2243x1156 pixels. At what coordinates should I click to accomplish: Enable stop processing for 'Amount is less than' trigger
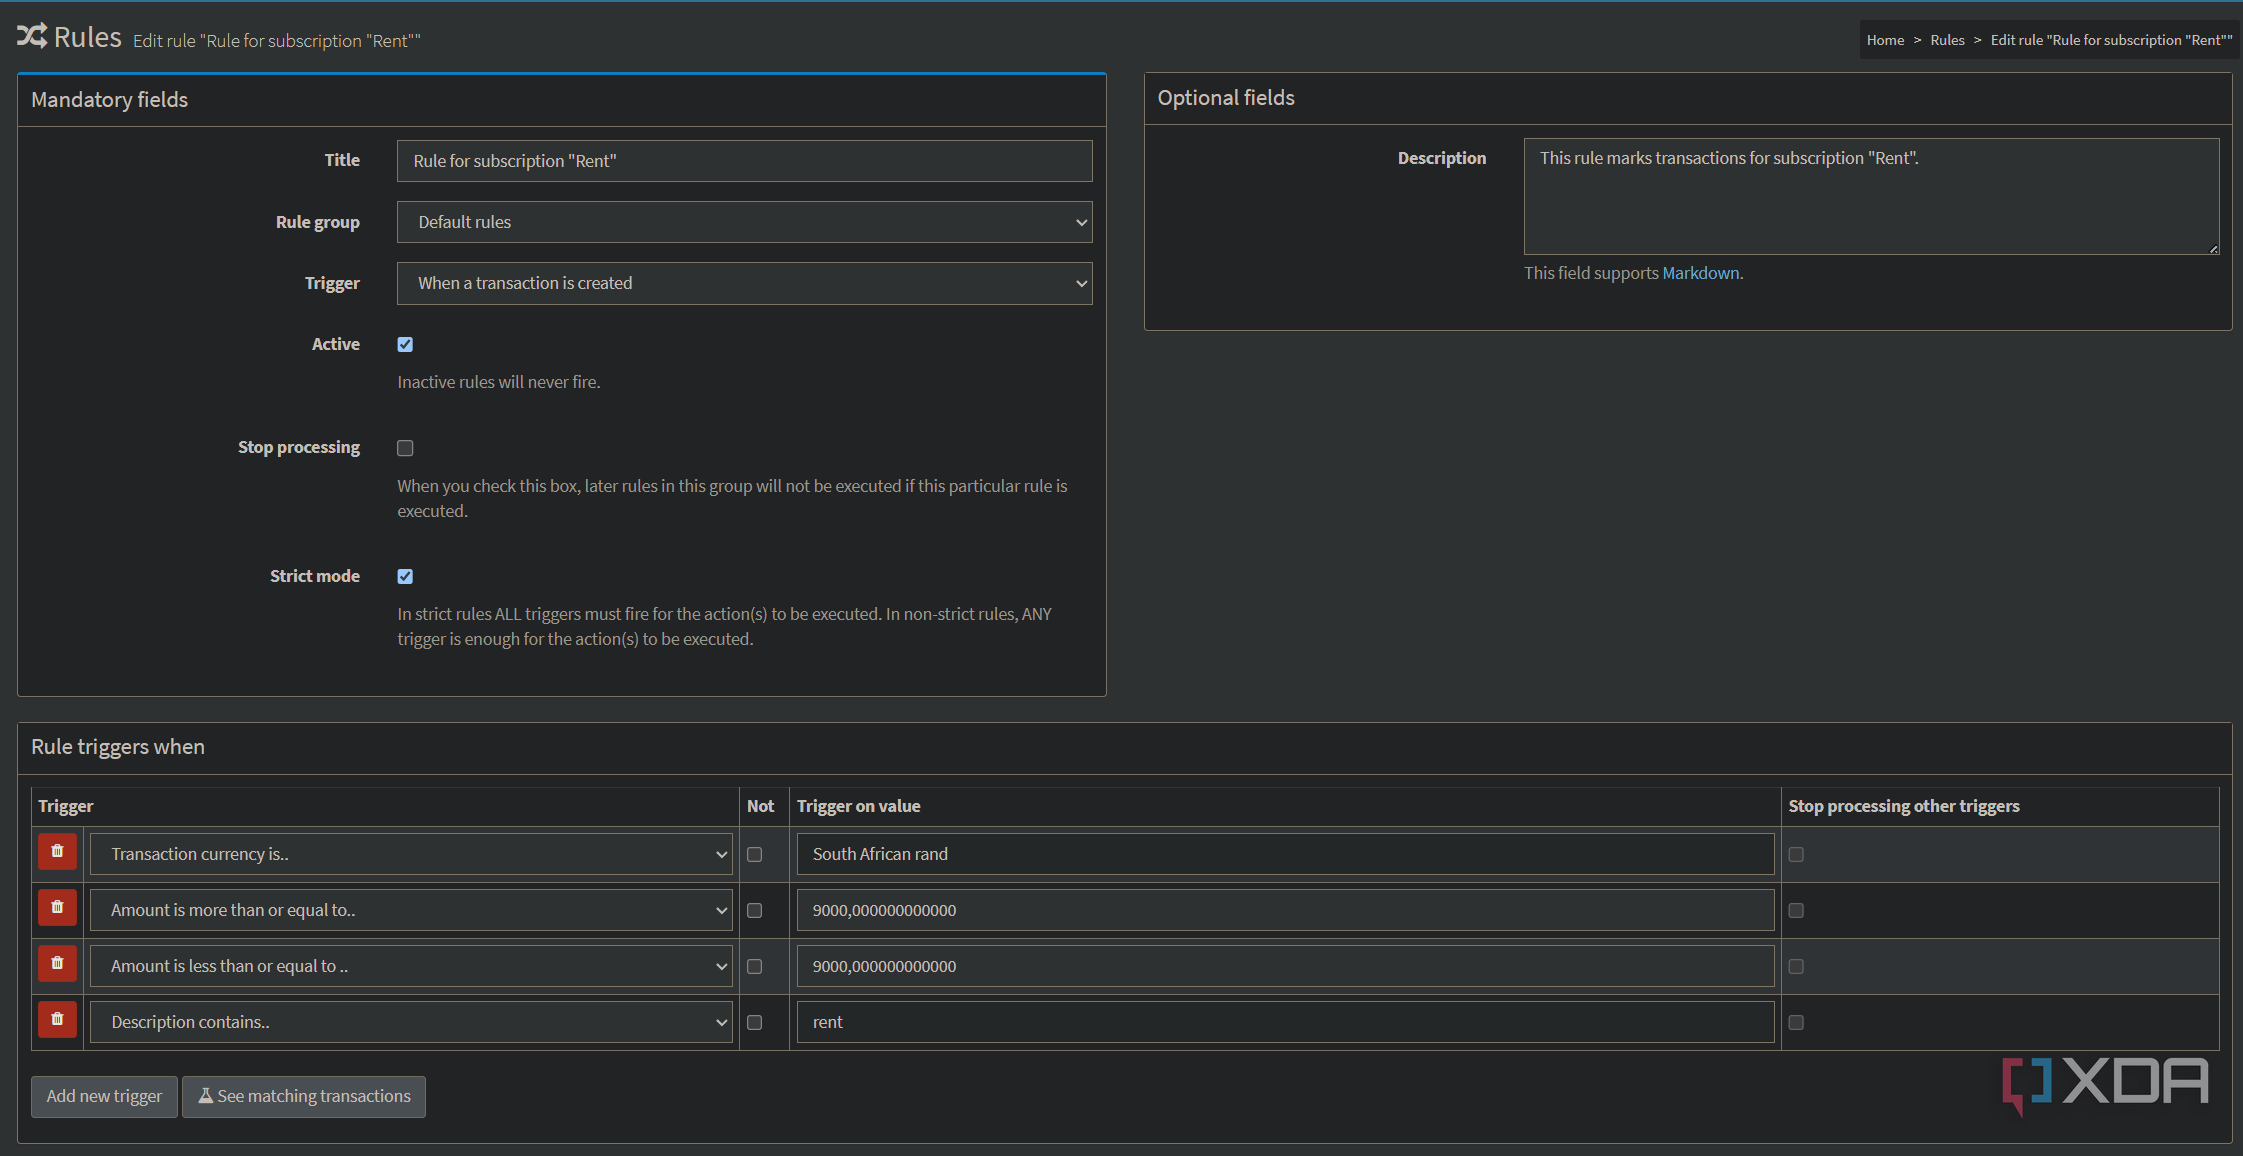(x=1796, y=967)
